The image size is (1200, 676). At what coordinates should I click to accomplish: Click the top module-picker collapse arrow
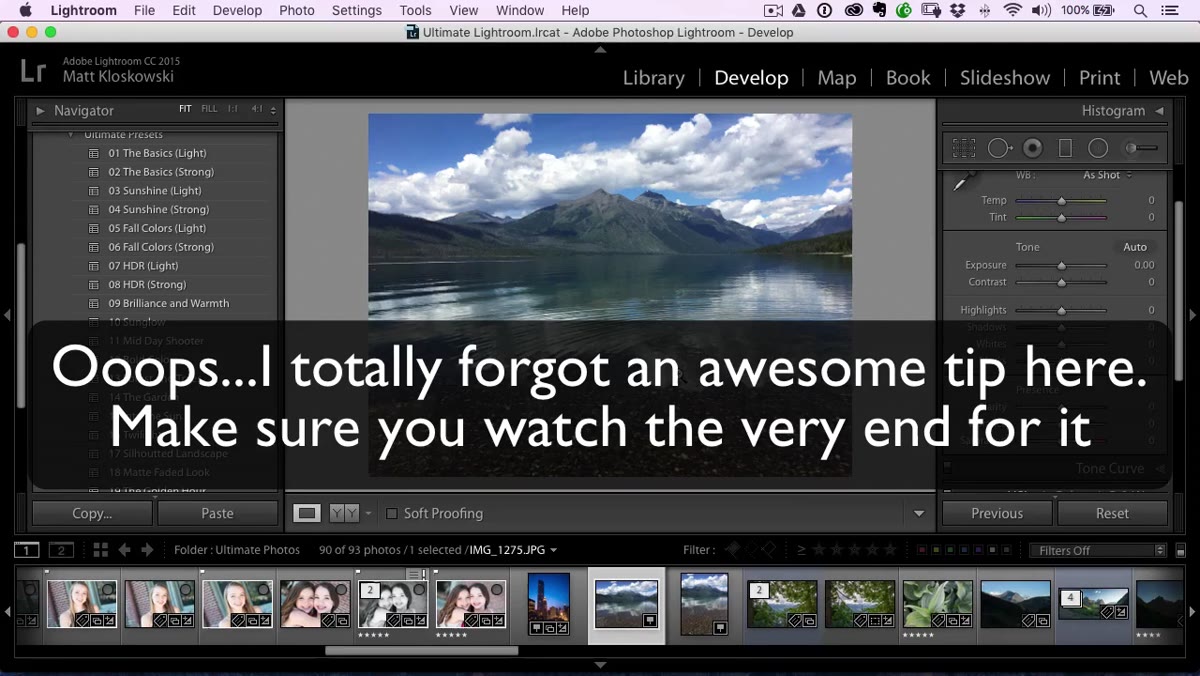[x=600, y=49]
